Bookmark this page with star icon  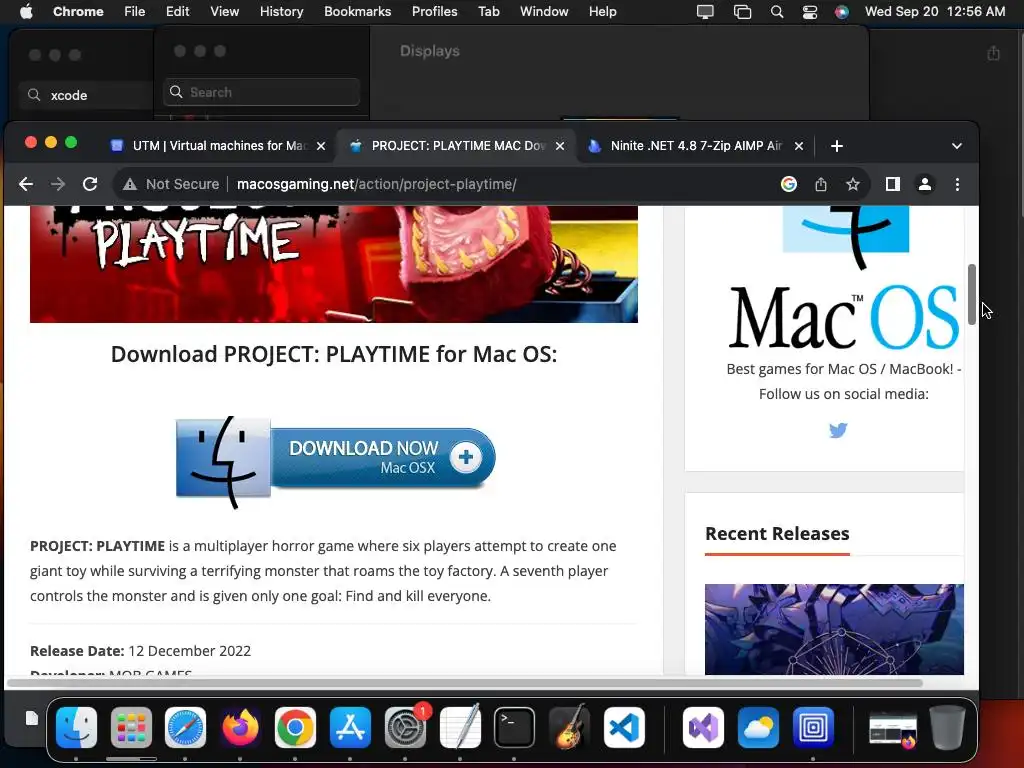pyautogui.click(x=853, y=184)
